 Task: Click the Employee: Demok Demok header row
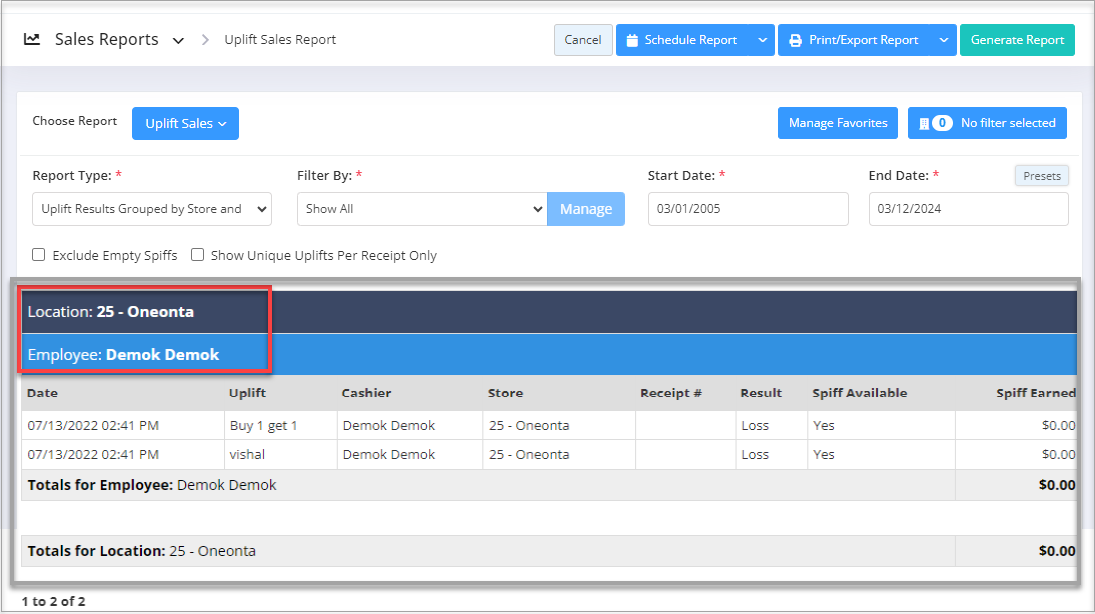[x=549, y=354]
